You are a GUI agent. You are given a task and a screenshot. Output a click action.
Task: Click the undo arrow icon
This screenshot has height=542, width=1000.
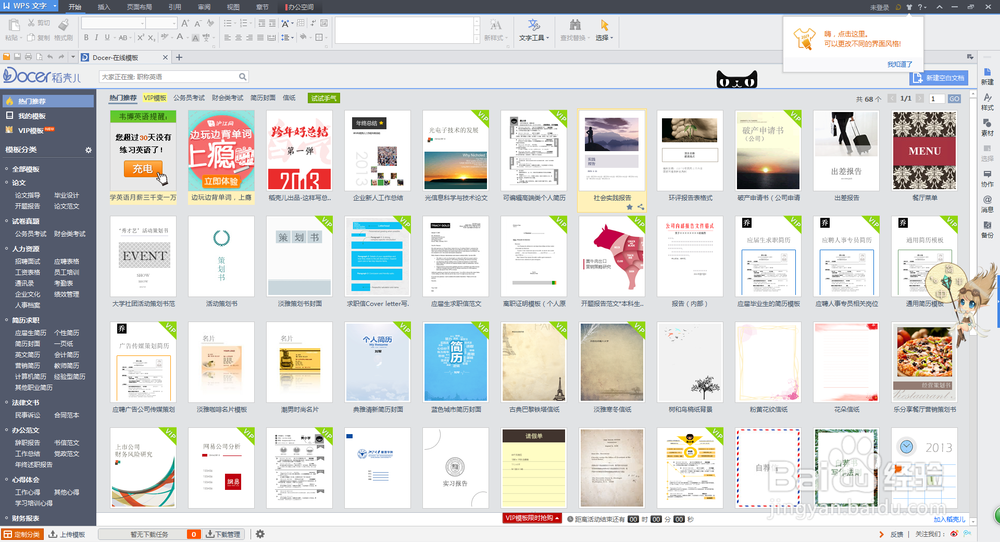50,57
